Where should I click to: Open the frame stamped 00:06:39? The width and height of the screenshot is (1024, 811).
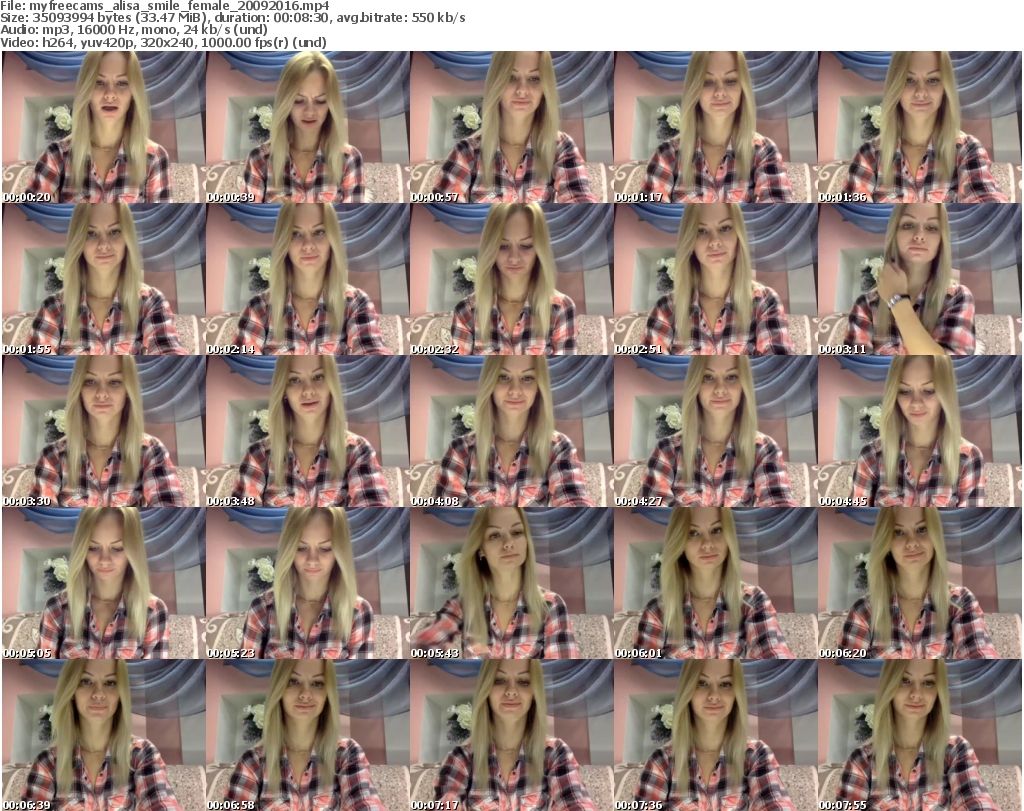[x=104, y=735]
